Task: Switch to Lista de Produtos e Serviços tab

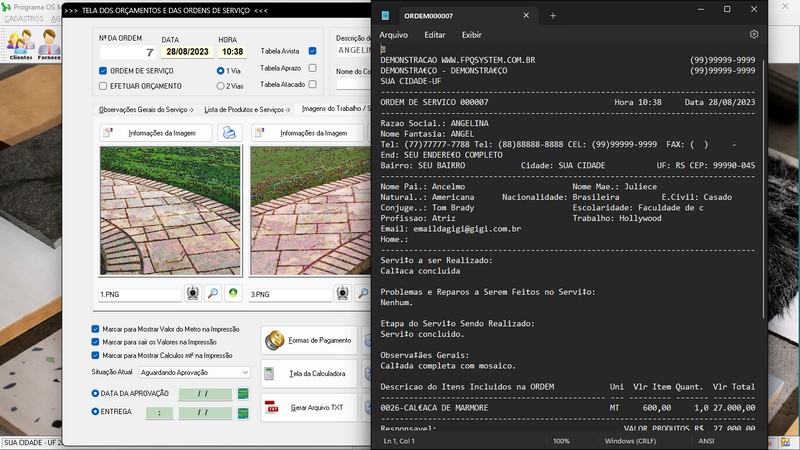Action: 246,109
